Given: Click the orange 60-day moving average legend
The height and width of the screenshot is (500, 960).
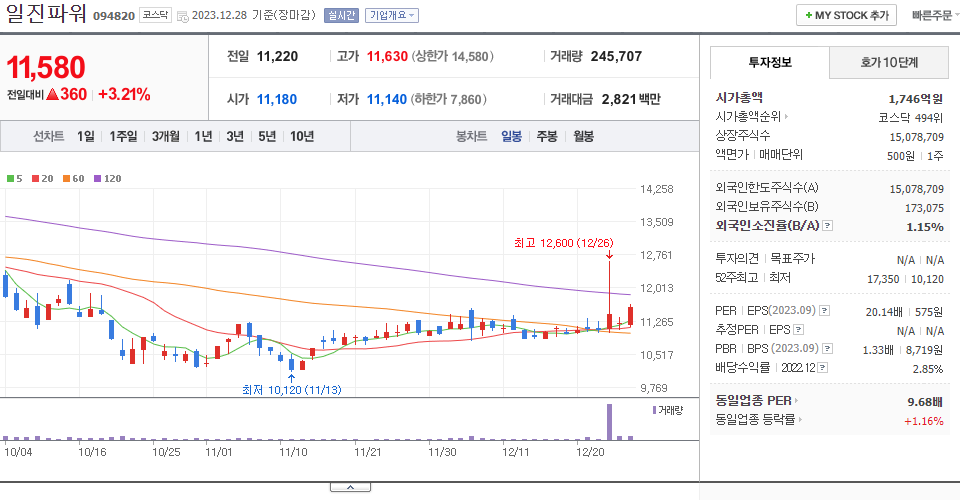Looking at the screenshot, I should tap(73, 179).
